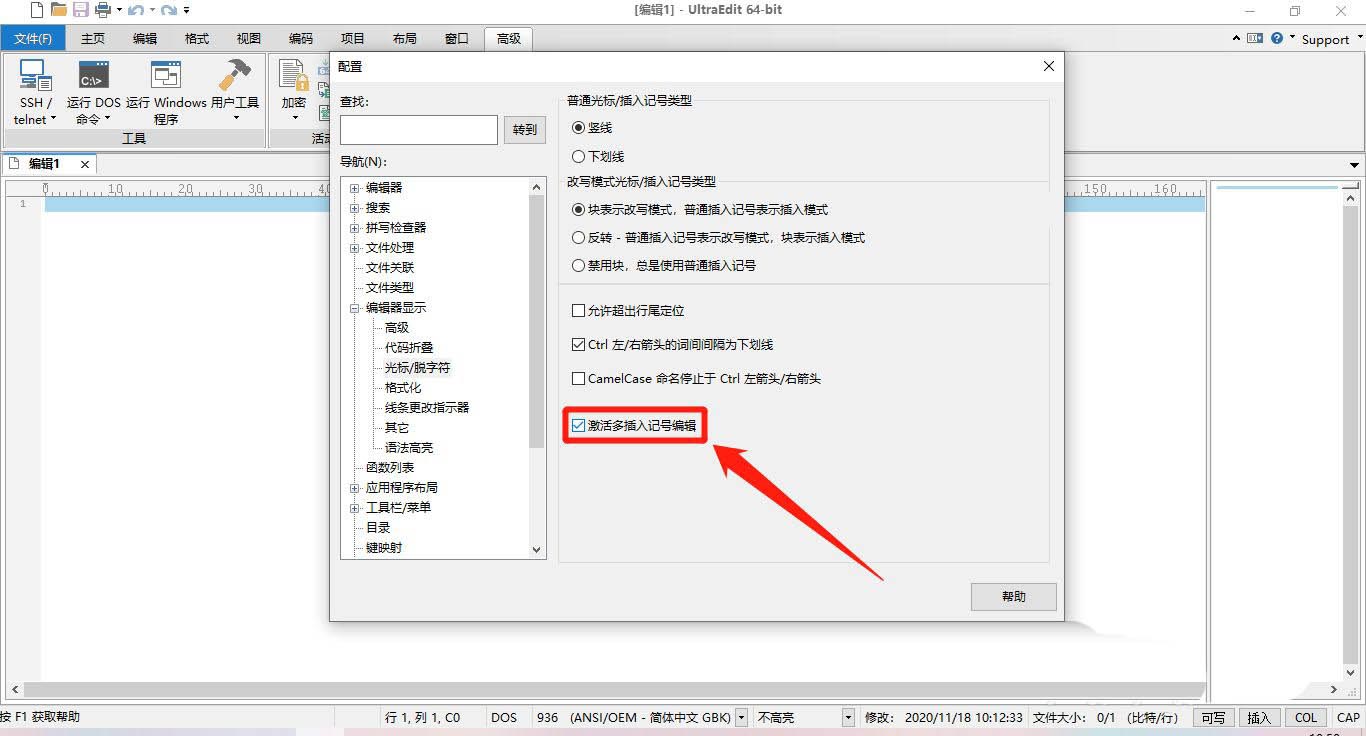Click the 用户工具 hammer icon
Image resolution: width=1366 pixels, height=736 pixels.
pyautogui.click(x=235, y=75)
